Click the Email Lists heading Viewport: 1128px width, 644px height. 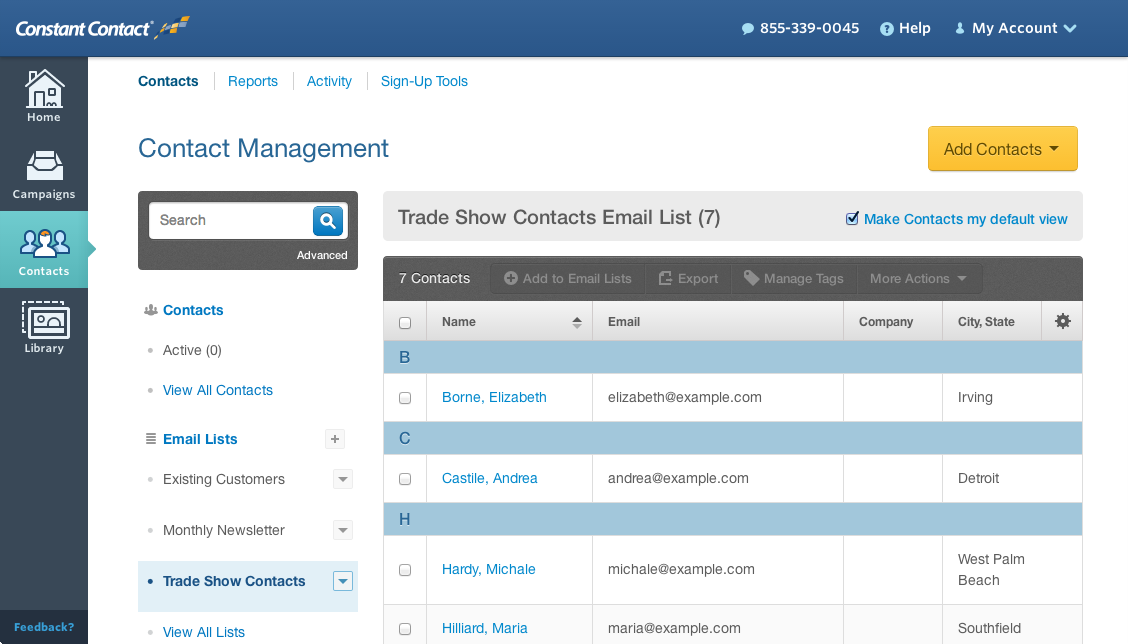click(x=200, y=439)
